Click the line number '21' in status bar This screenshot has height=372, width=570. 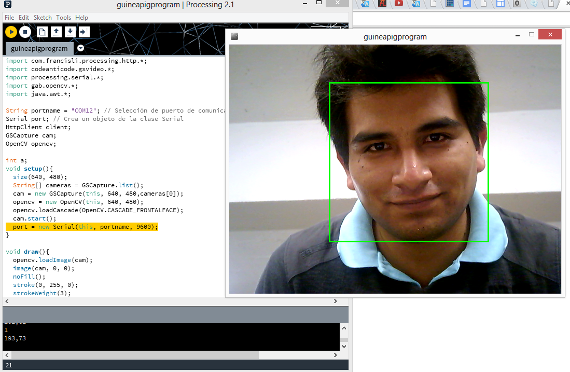9,365
